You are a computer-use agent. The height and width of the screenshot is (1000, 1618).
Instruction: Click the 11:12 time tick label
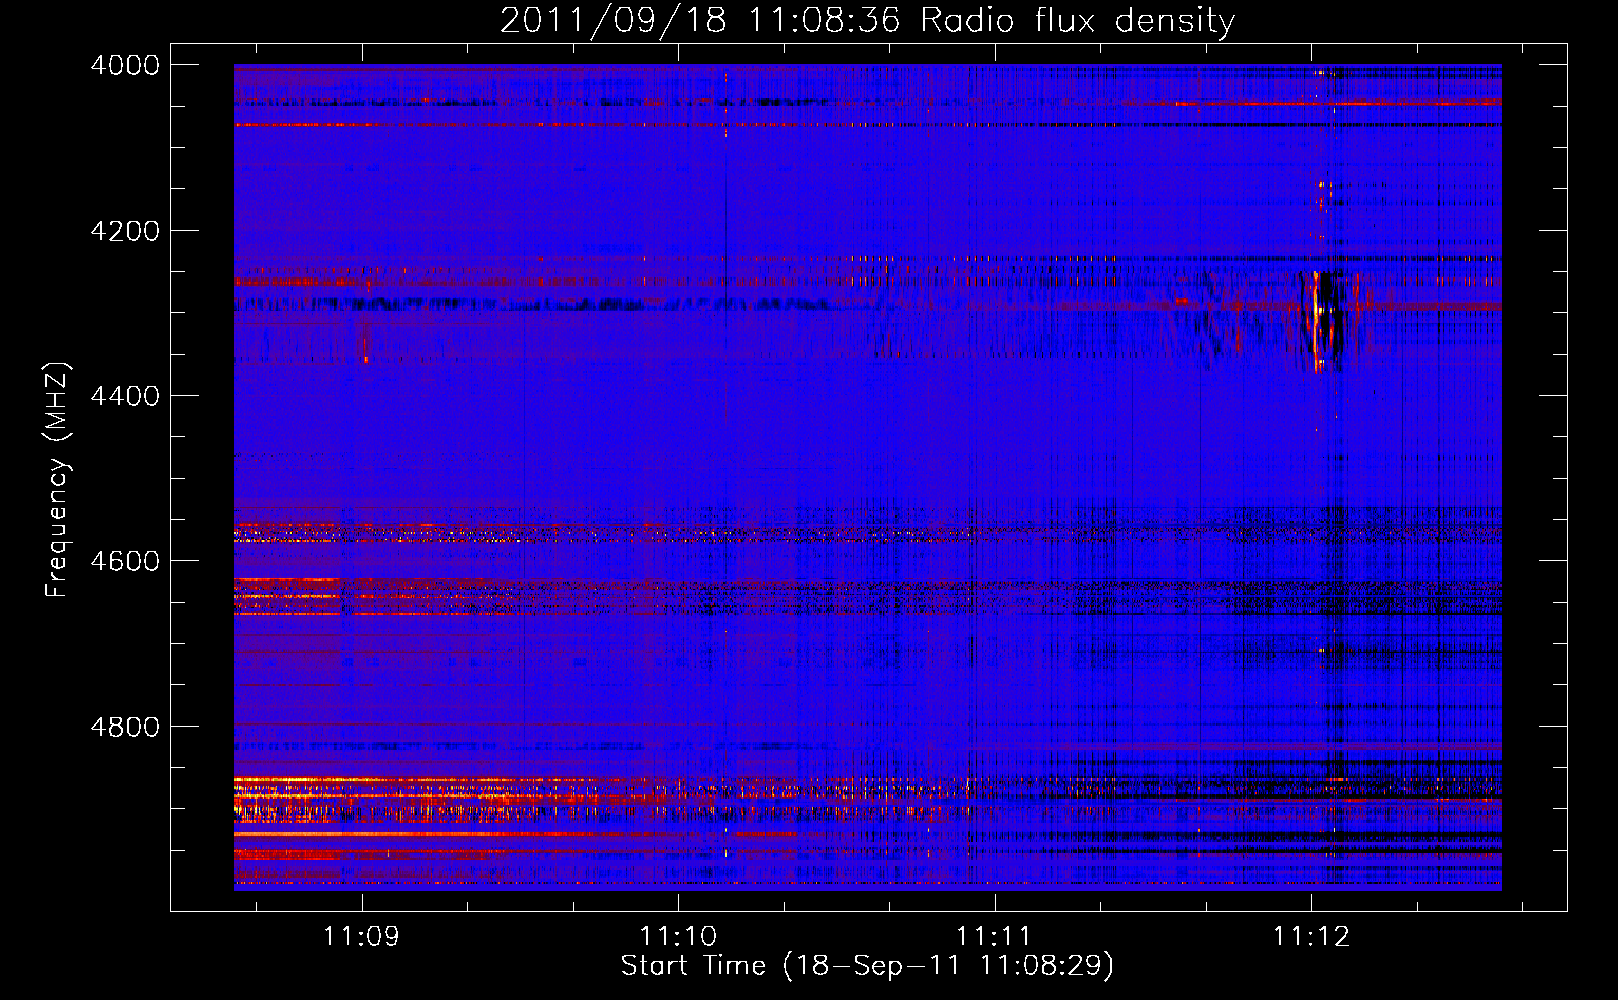[x=1311, y=937]
